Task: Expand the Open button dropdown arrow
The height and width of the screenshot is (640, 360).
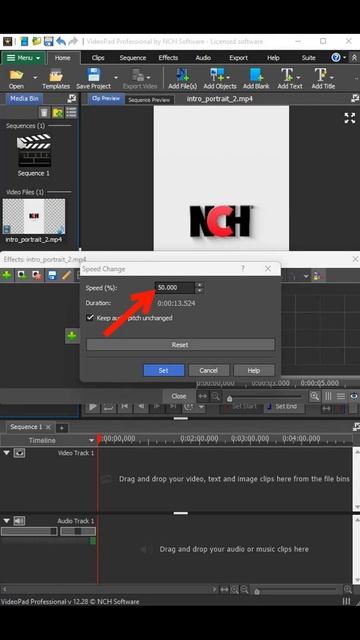Action: click(35, 77)
